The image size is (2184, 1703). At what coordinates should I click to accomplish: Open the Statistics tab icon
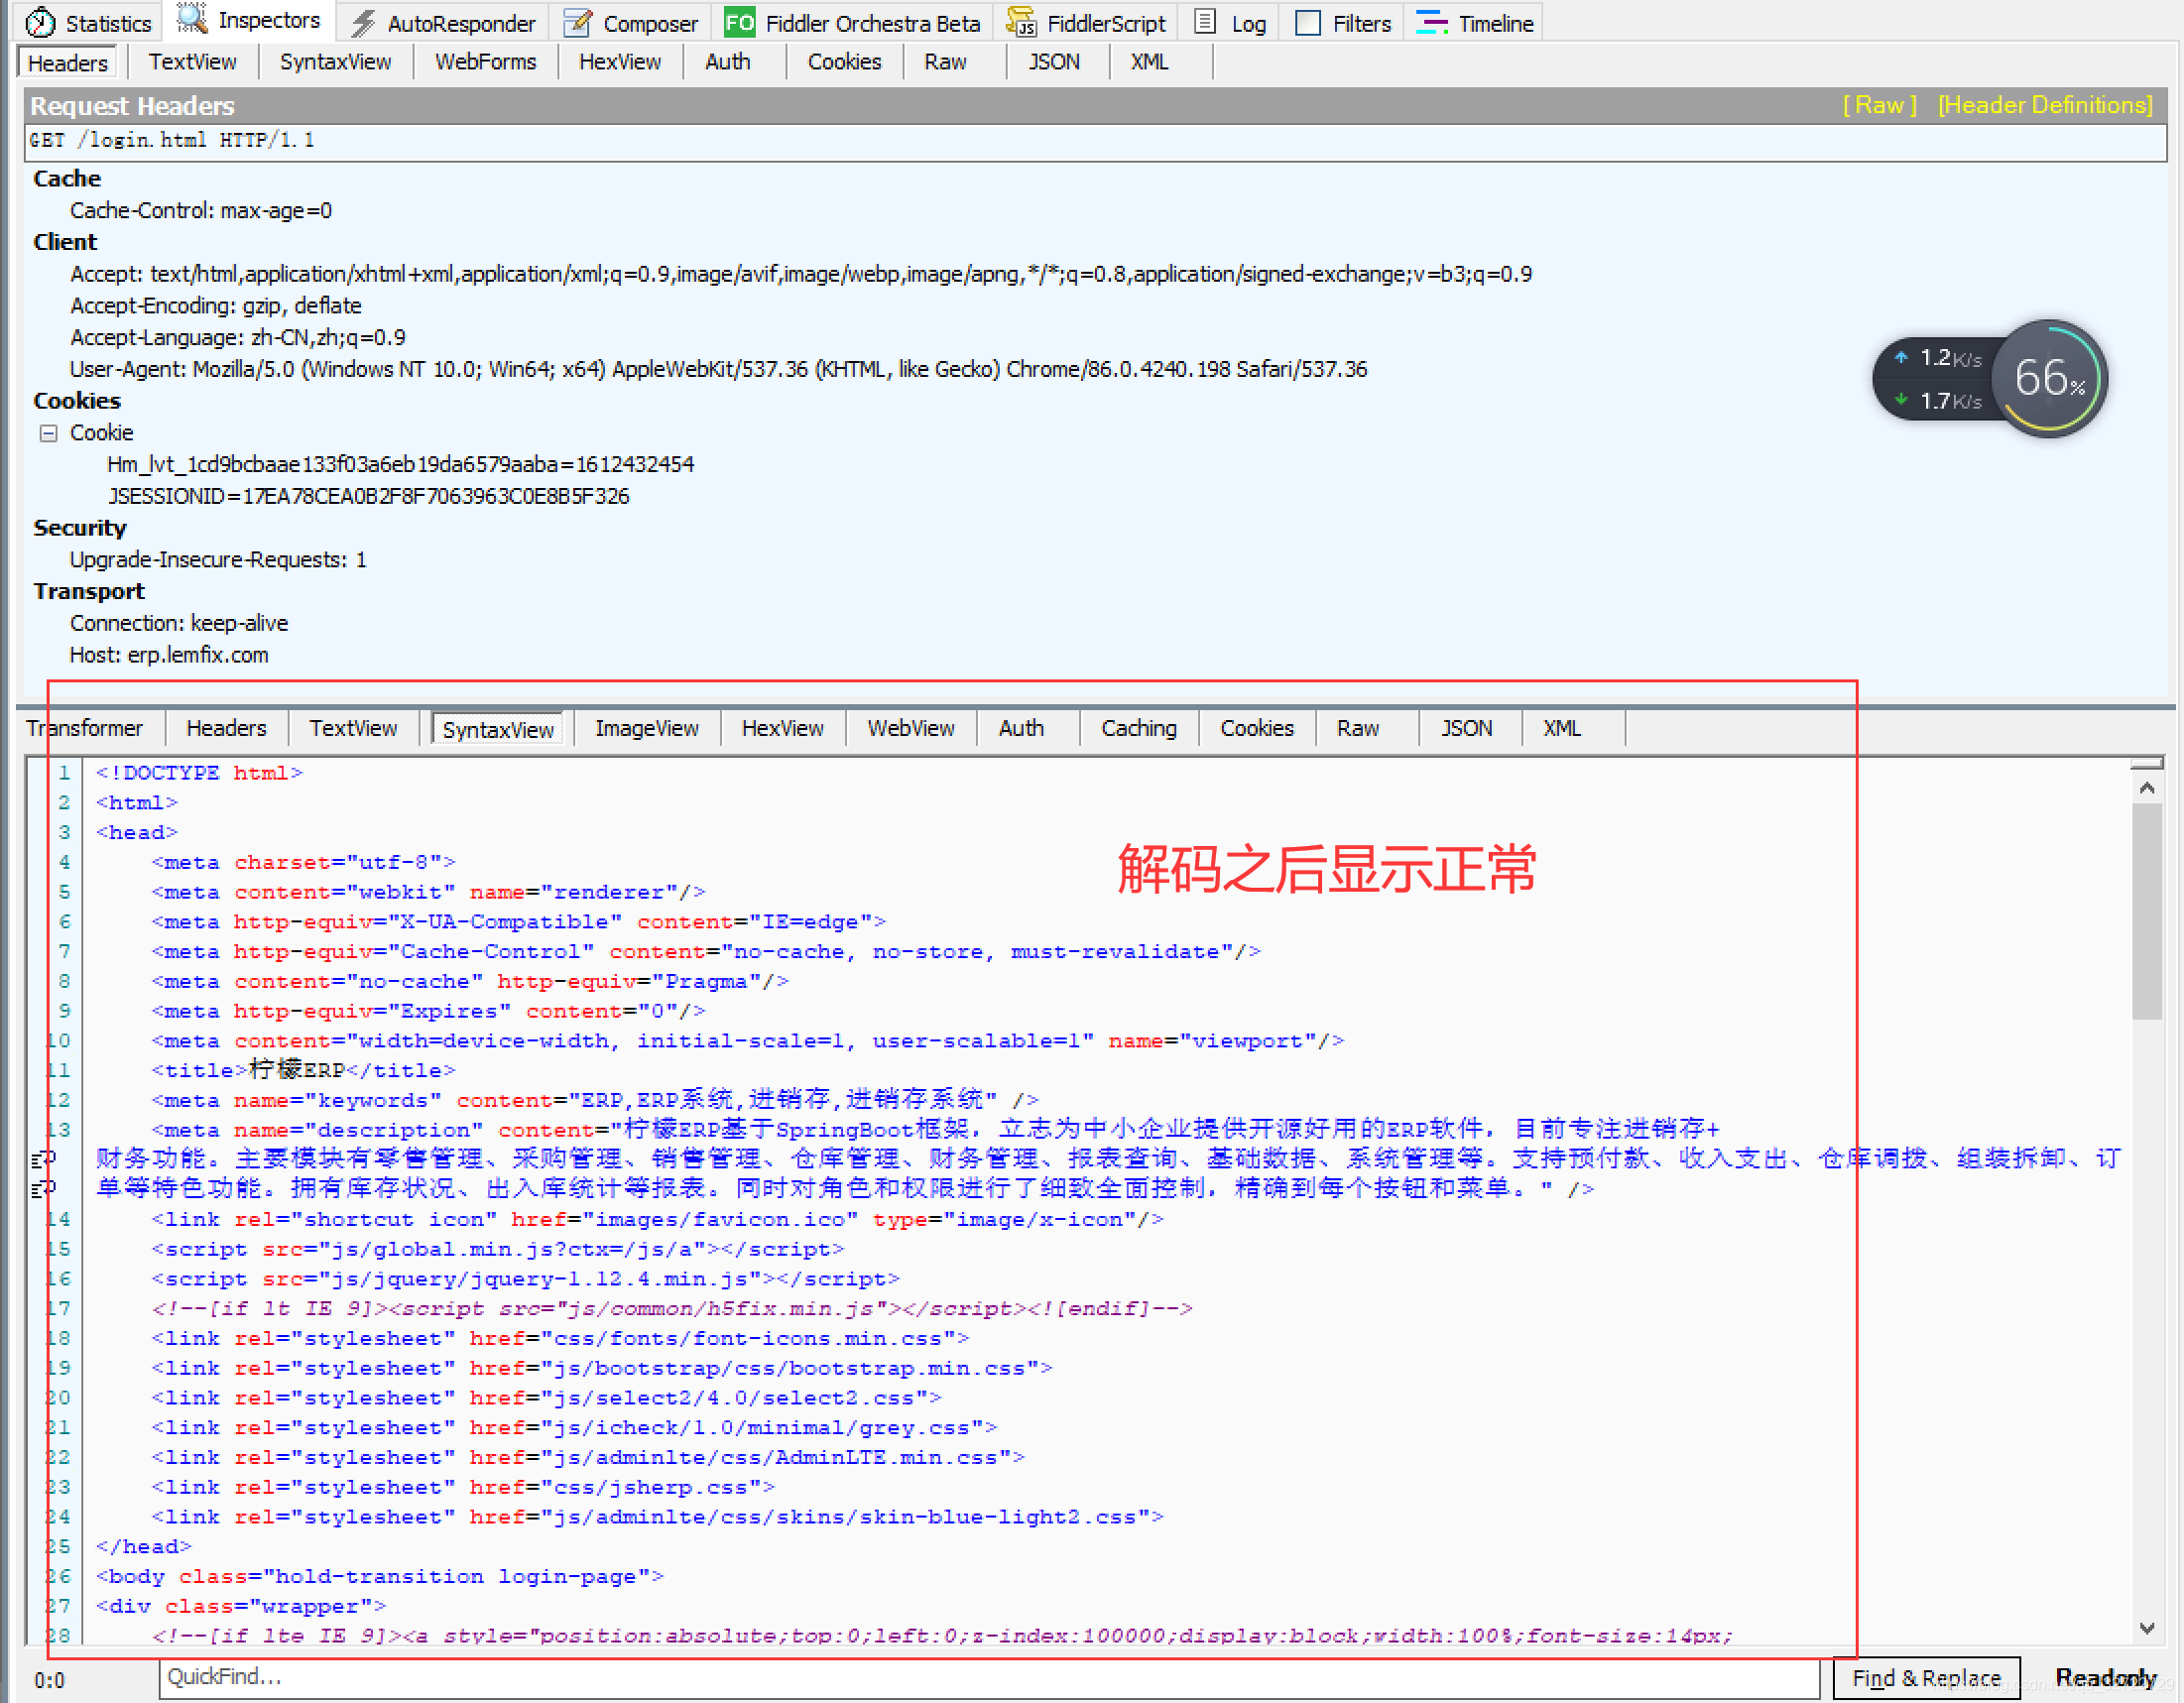[40, 22]
